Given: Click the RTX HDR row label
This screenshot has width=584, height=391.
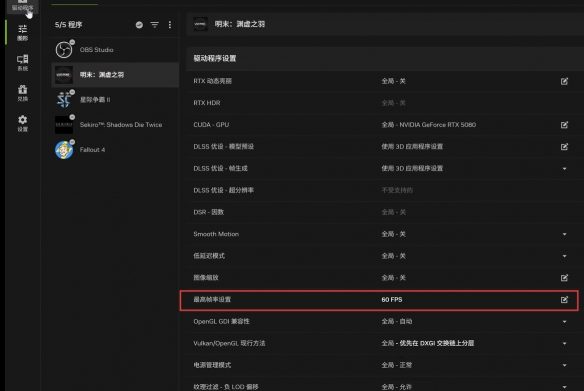Looking at the screenshot, I should tap(207, 103).
